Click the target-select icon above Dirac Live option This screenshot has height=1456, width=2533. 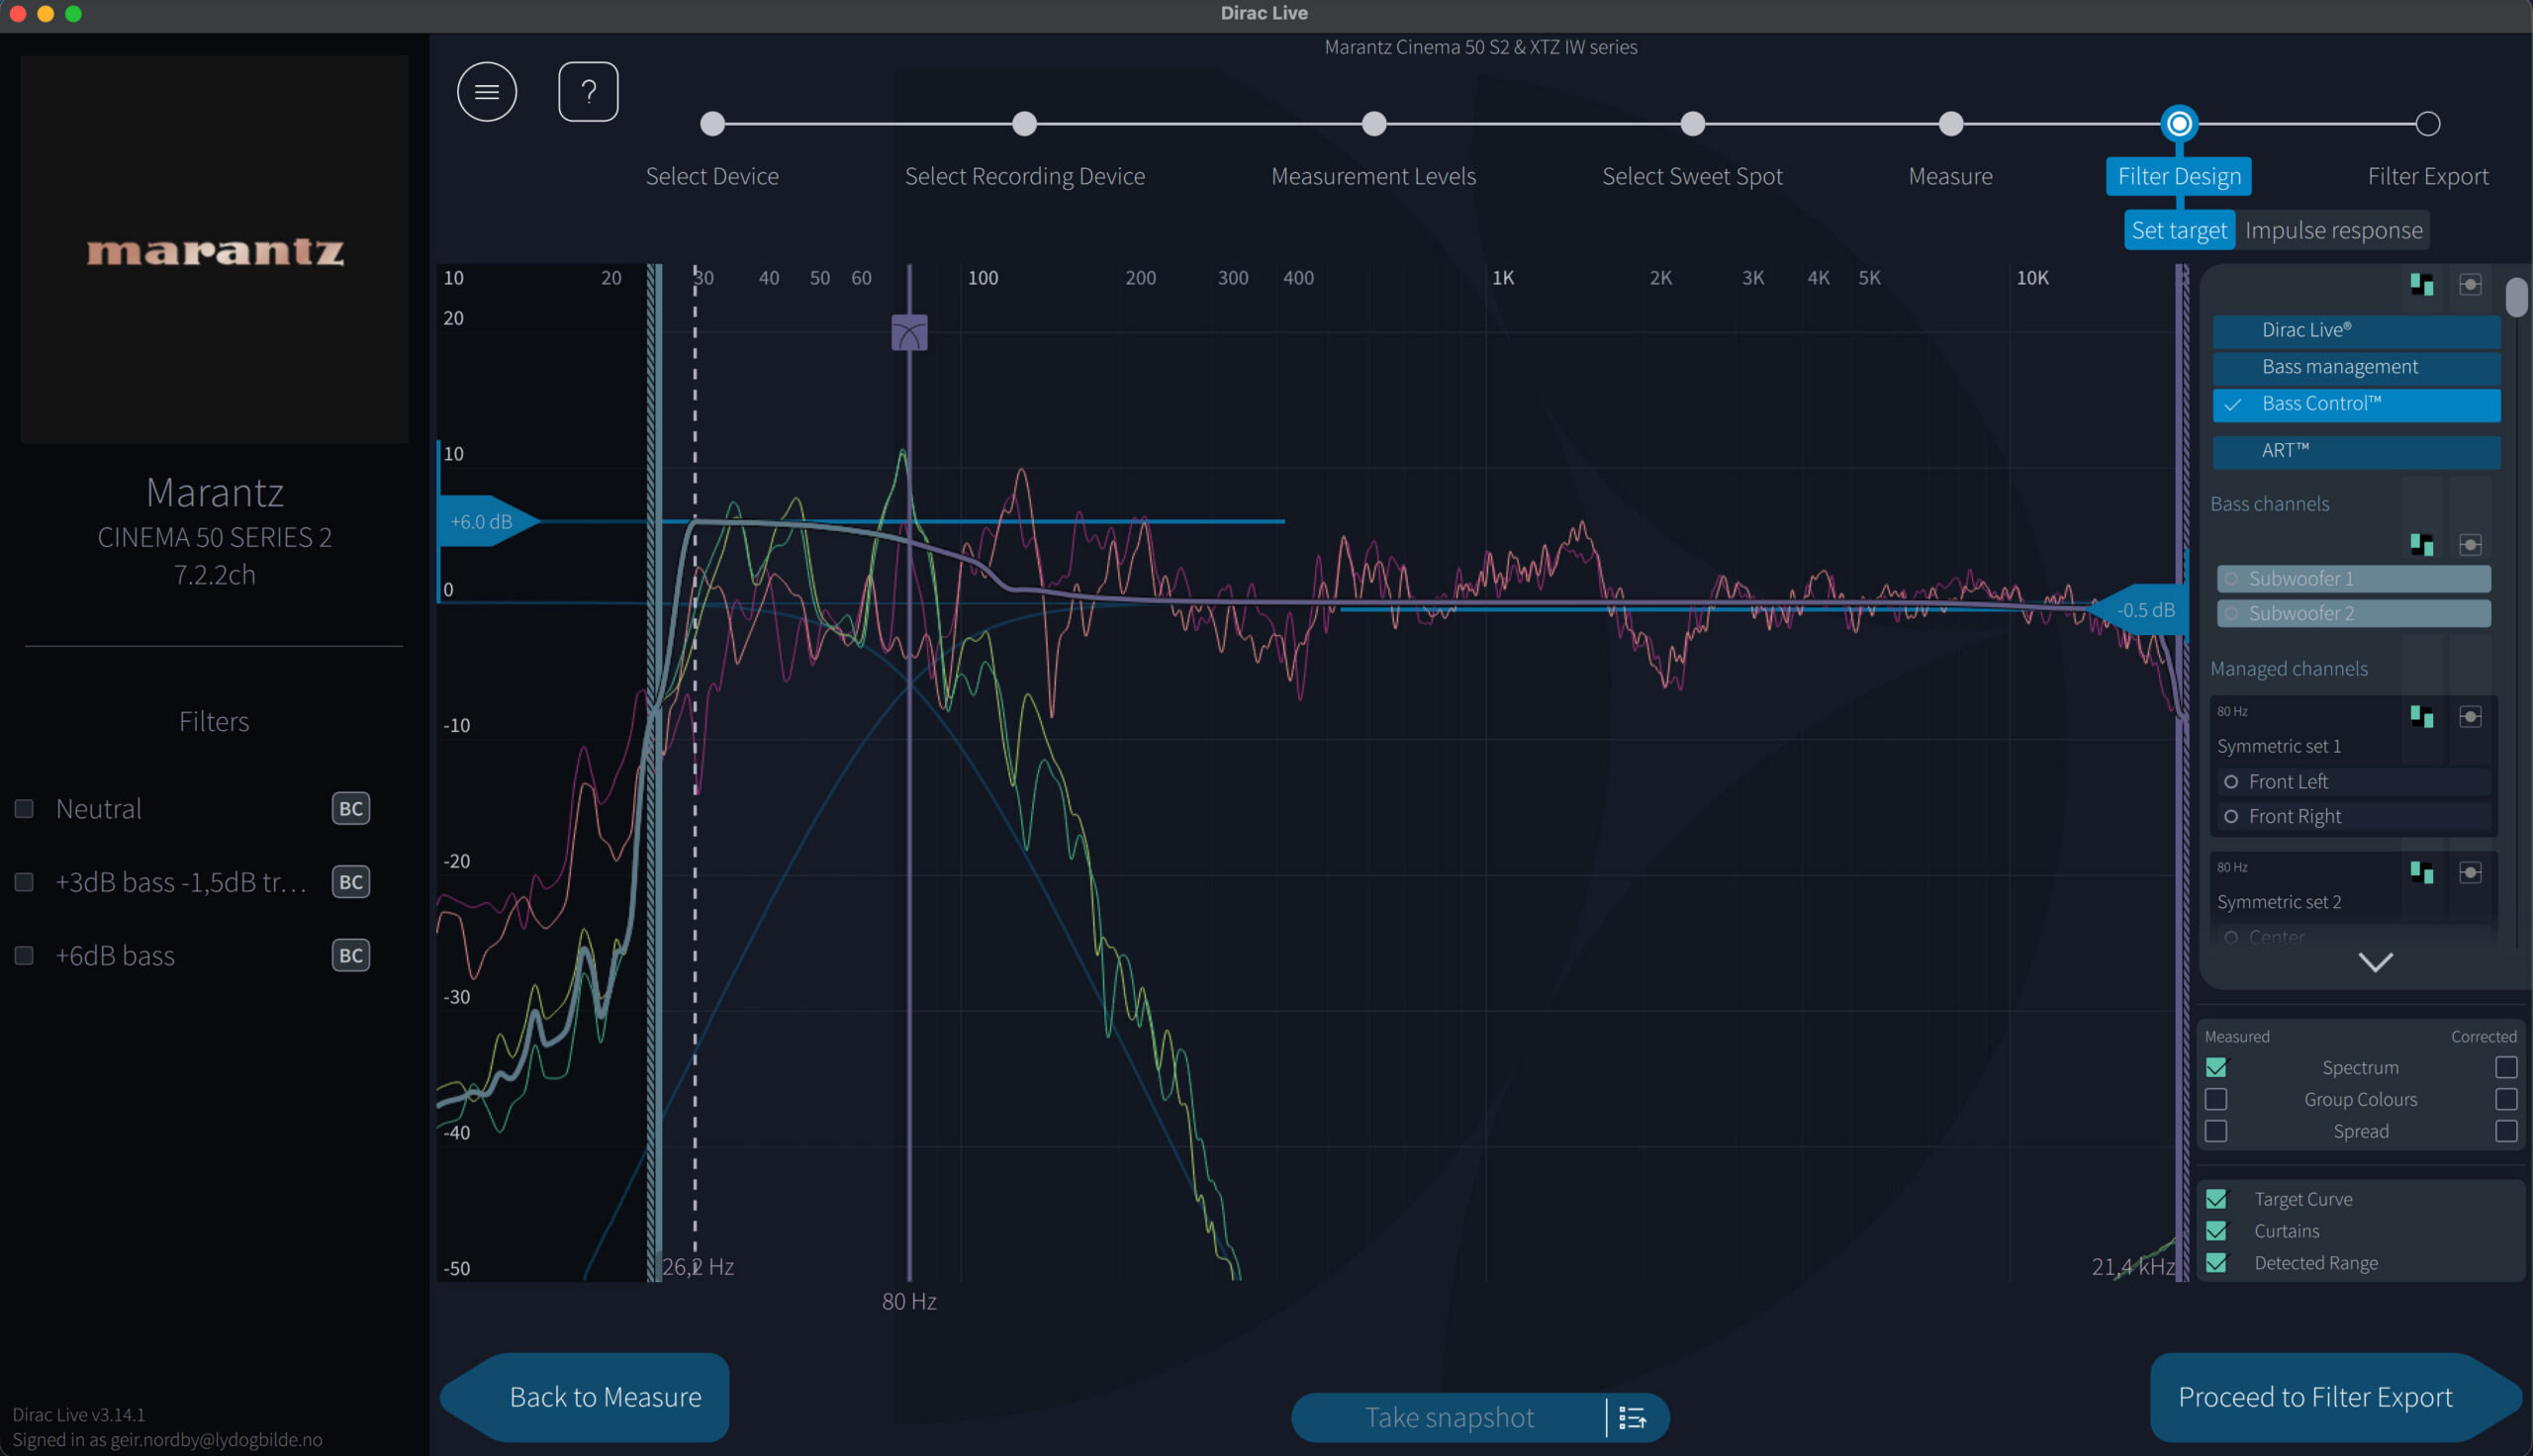click(x=2470, y=285)
